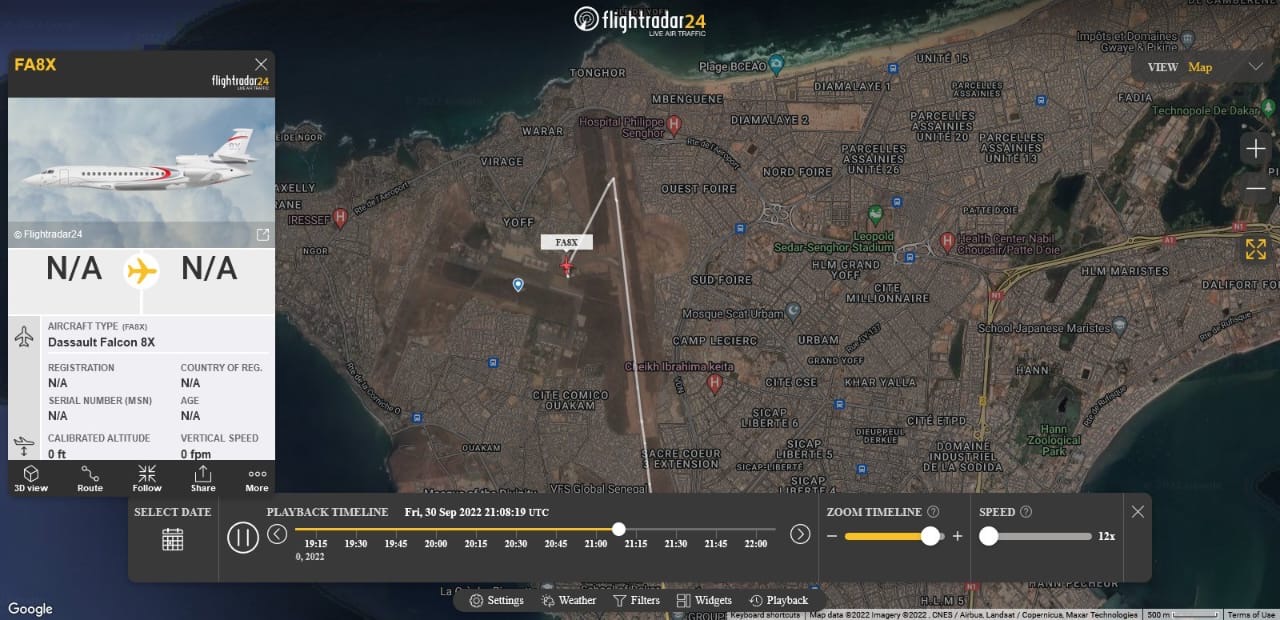Click Cheikh Ibrahima keita hospital marker

coord(714,383)
